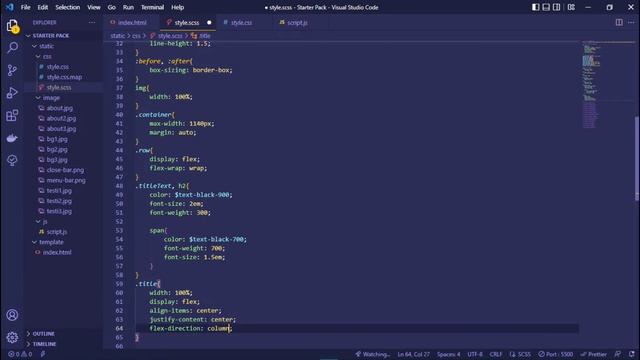Open the File menu
The image size is (640, 360).
point(25,7)
